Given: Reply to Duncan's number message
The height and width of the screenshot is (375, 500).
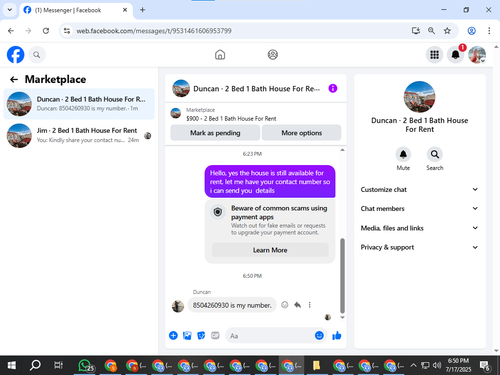Looking at the screenshot, I should click(297, 305).
